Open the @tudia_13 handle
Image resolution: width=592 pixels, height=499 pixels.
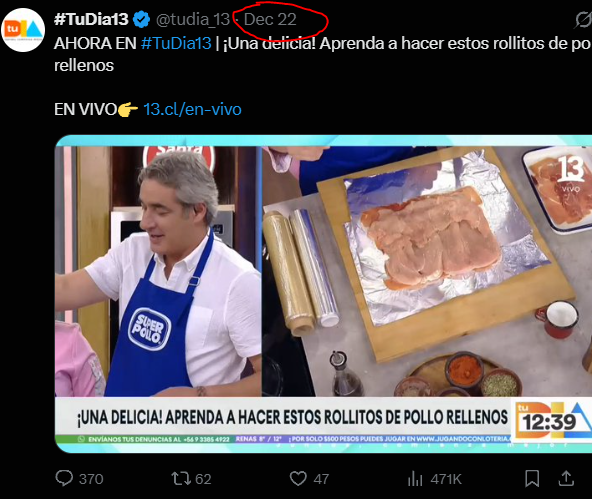pyautogui.click(x=193, y=20)
